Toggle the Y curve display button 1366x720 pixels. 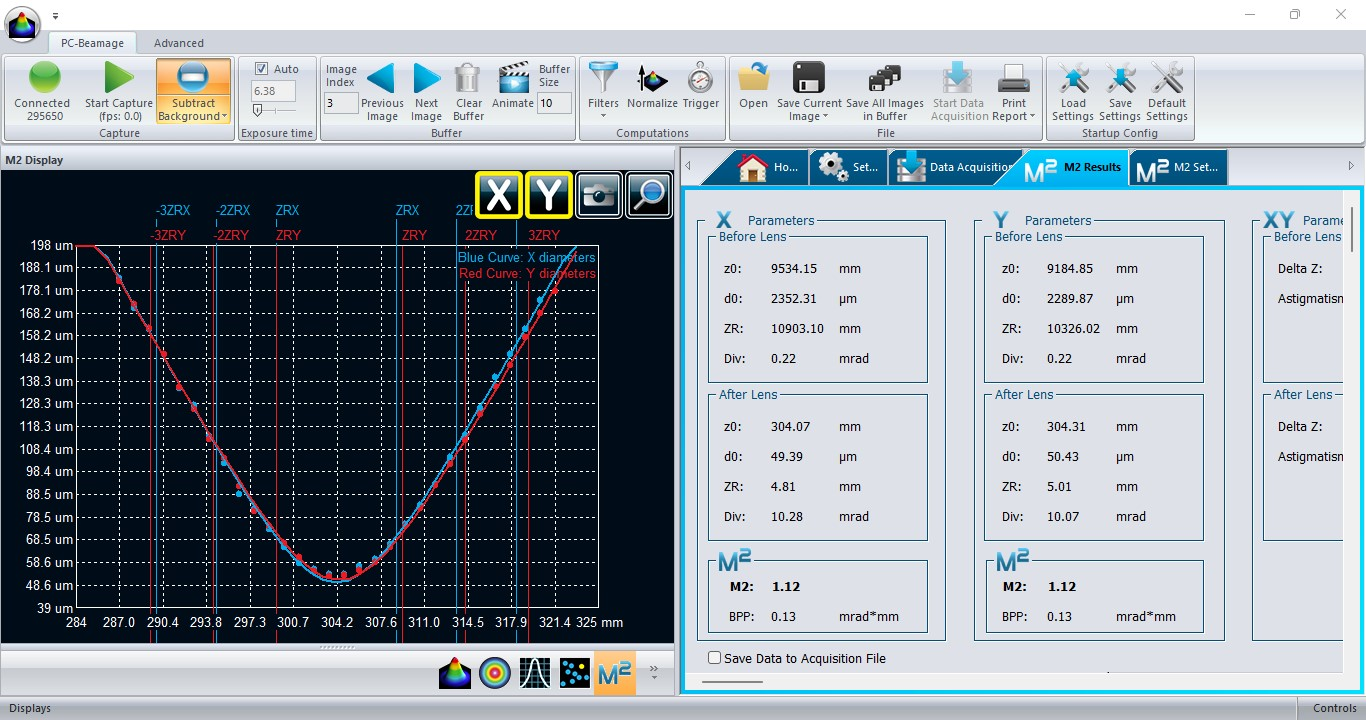548,195
